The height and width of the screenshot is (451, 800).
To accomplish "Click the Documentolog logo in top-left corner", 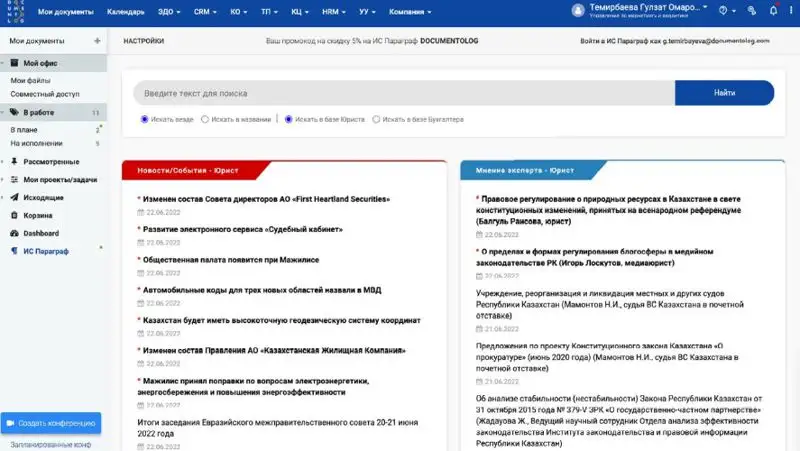I will click(14, 12).
